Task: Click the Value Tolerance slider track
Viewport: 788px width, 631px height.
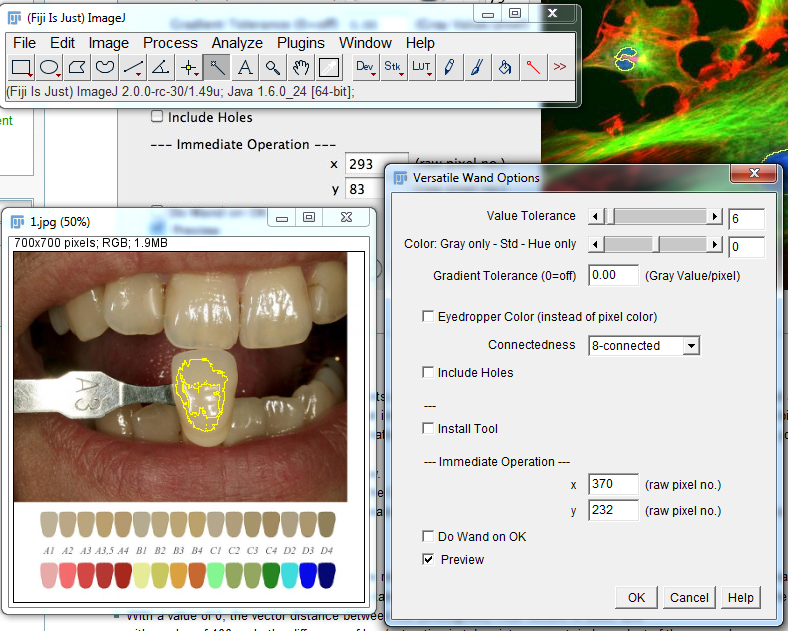Action: tap(660, 217)
